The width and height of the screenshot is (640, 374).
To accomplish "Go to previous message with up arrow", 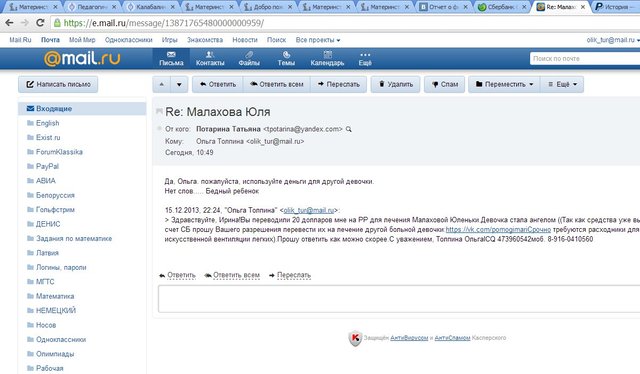I will click(162, 85).
